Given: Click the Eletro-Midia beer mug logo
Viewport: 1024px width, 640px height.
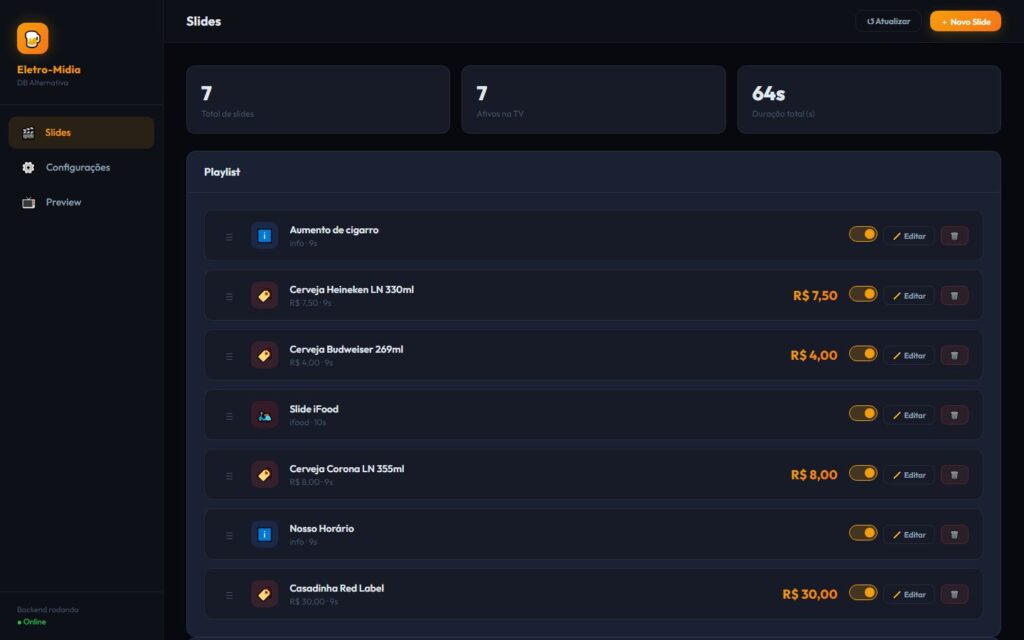Looking at the screenshot, I should click(33, 39).
